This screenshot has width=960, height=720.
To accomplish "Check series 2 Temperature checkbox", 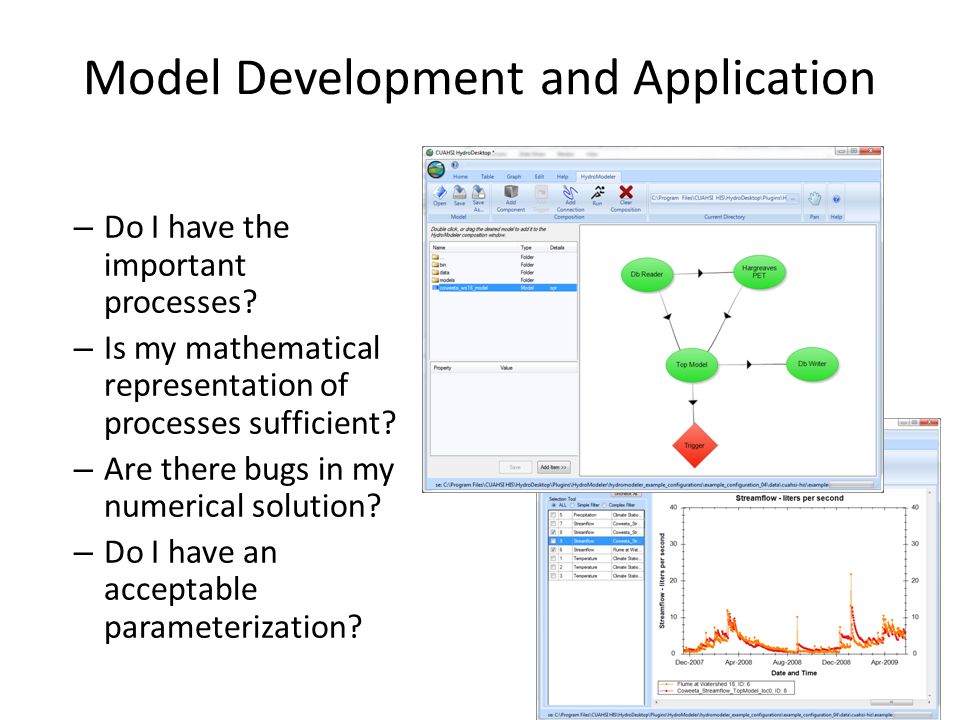I will tap(553, 567).
